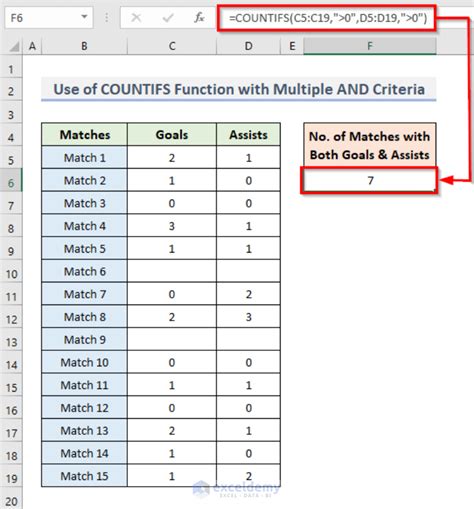
Task: Click the formula bar options dots handle
Action: 107,17
